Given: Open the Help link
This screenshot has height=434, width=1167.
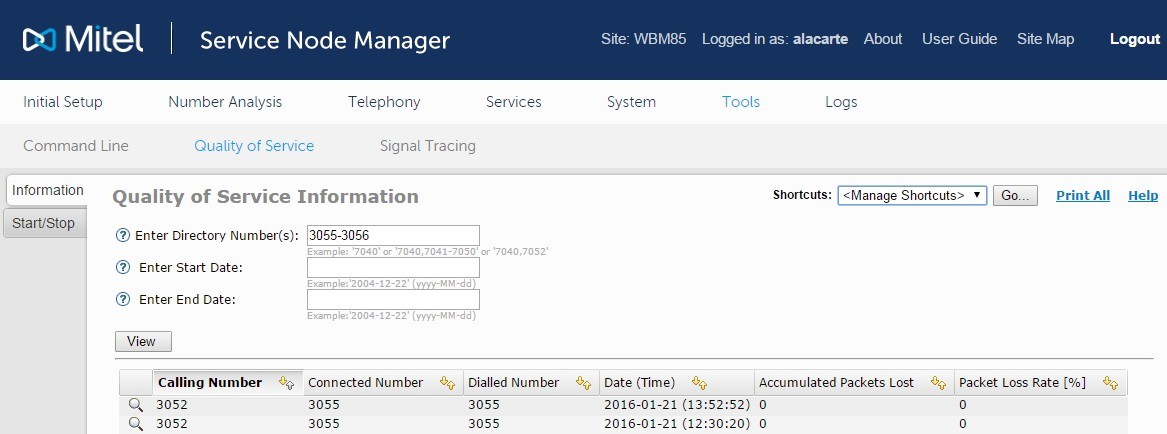Looking at the screenshot, I should [x=1143, y=196].
